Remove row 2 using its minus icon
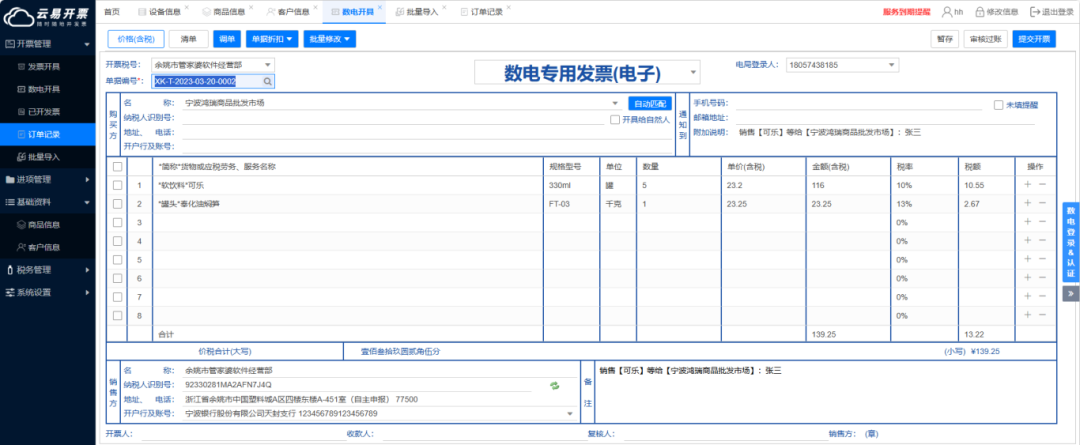This screenshot has height=445, width=1080. point(1042,203)
